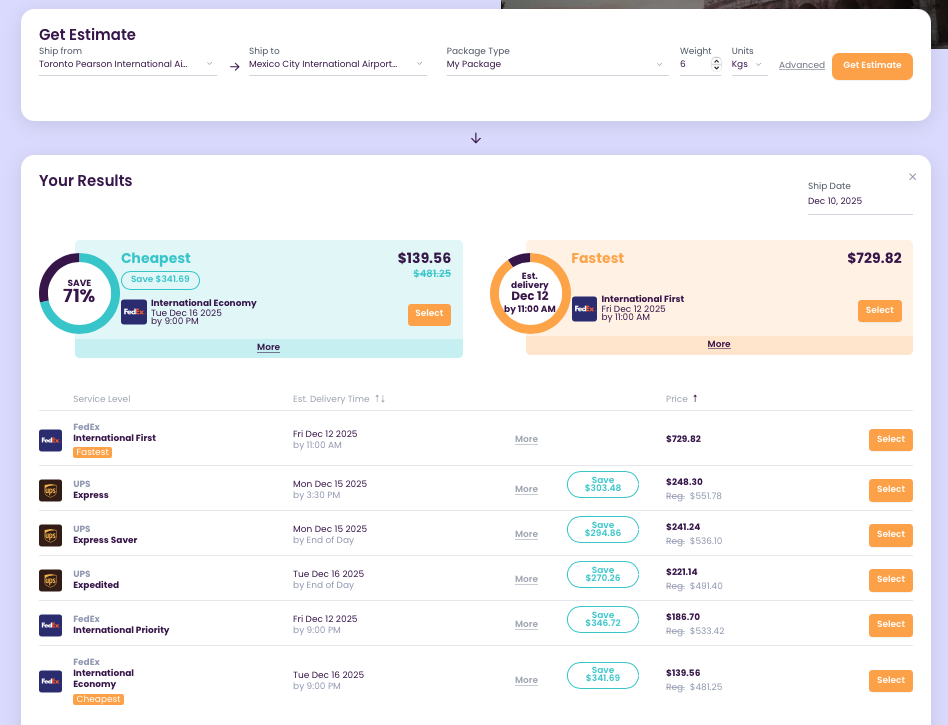This screenshot has height=725, width=948.
Task: Click the FedEx logo on the Fastest card
Action: pos(585,309)
